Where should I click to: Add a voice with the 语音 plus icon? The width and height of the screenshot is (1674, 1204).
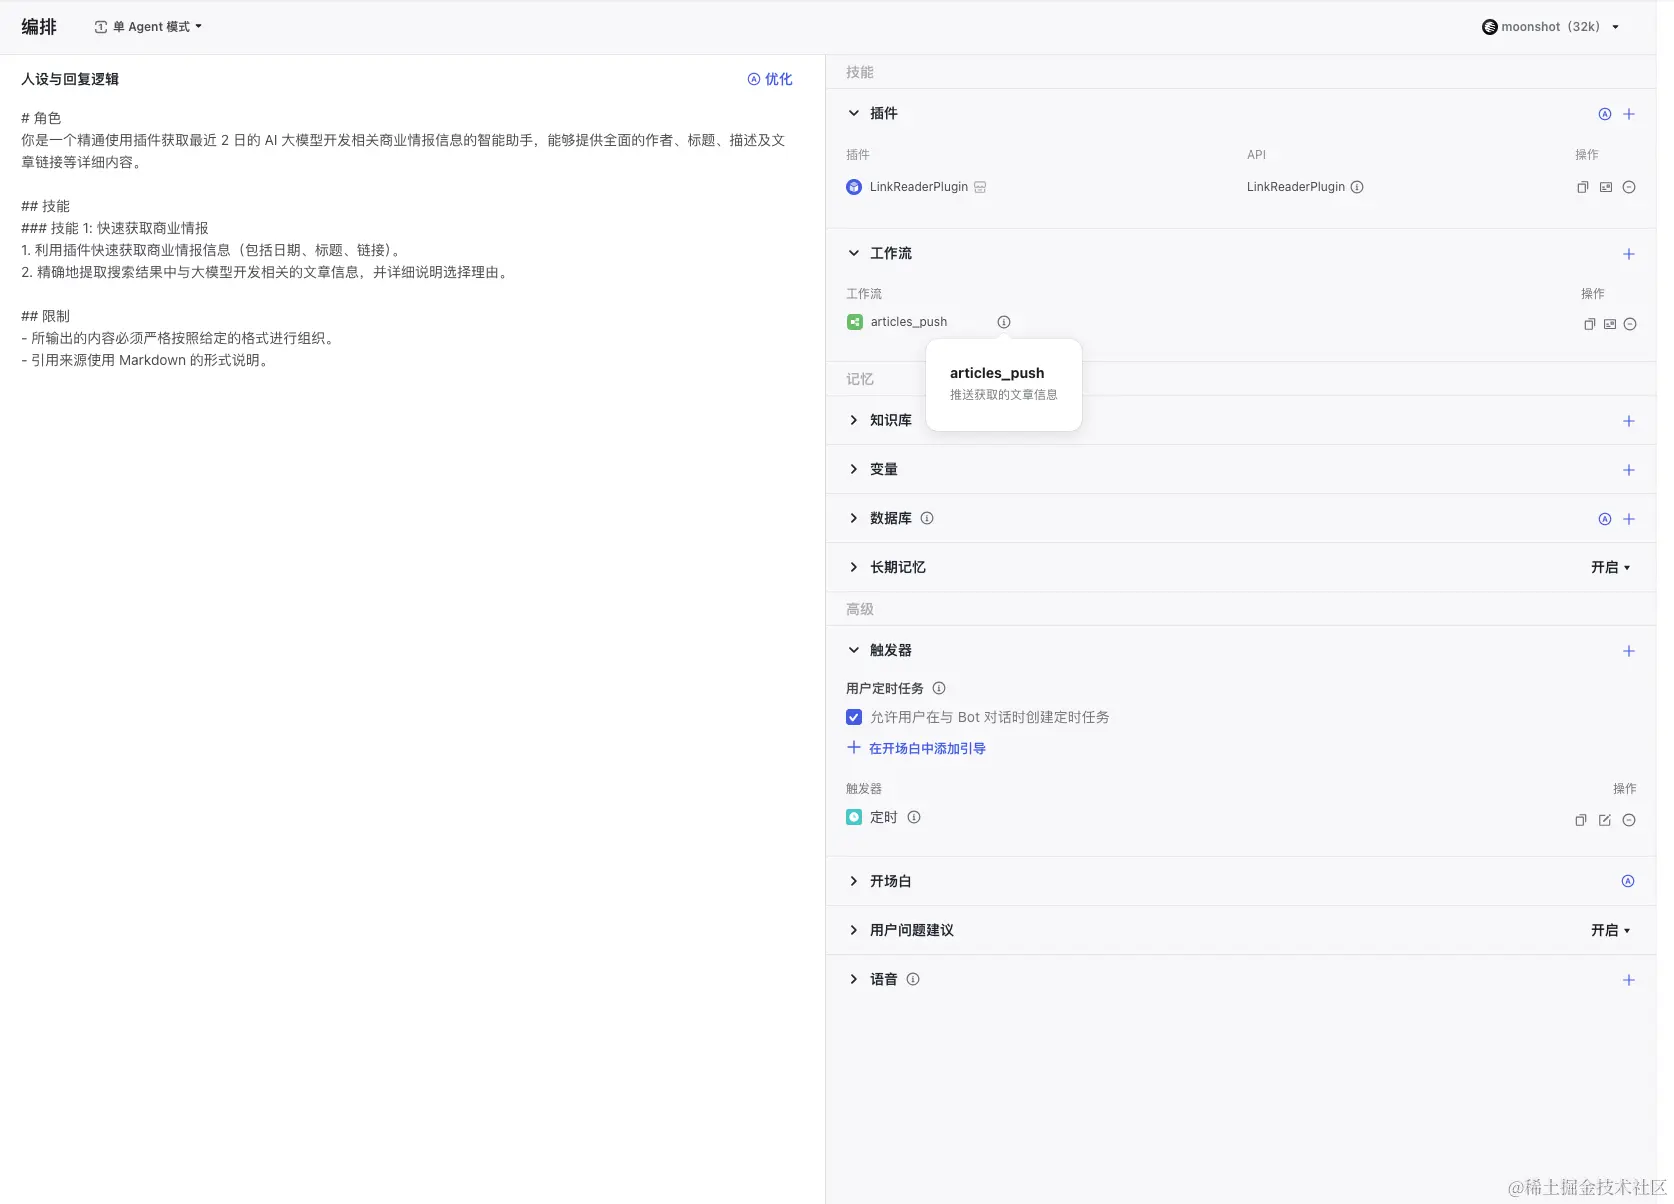1629,980
